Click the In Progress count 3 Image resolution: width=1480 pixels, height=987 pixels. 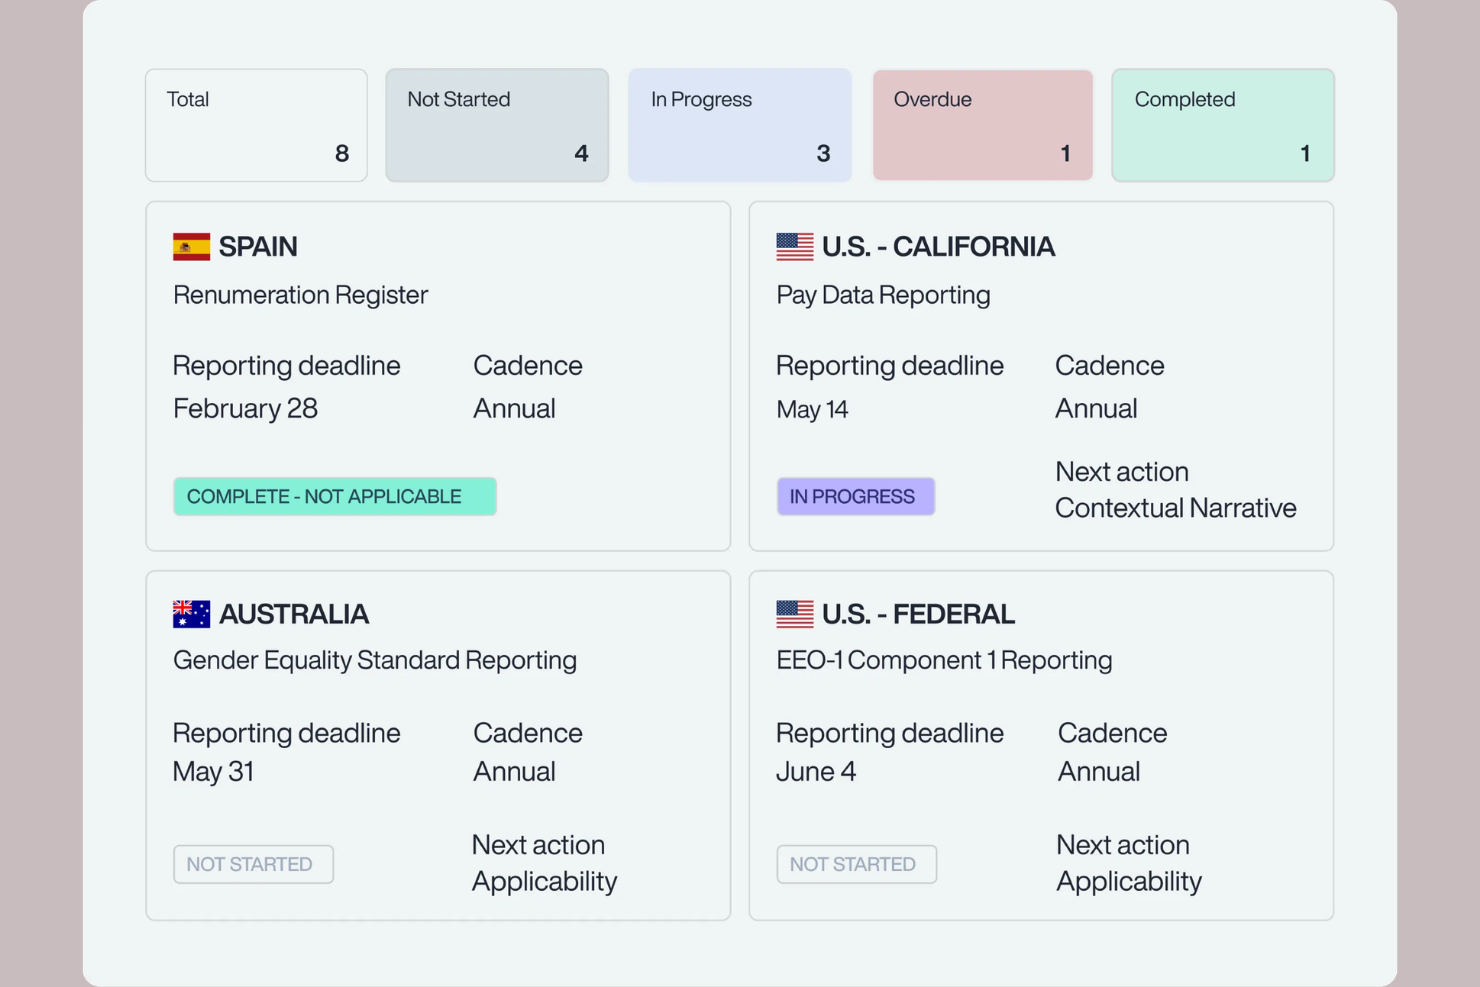click(x=823, y=153)
